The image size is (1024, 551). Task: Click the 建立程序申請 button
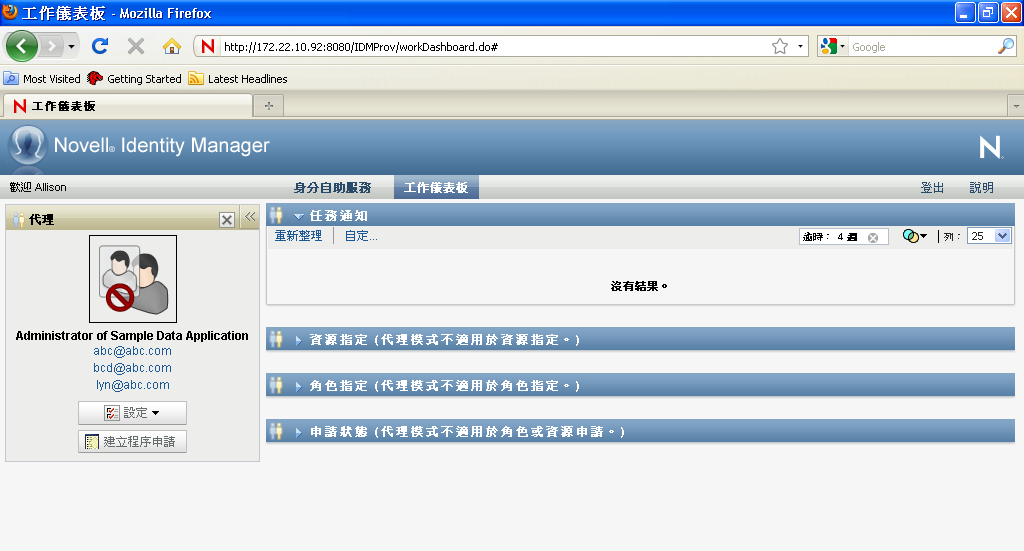pos(133,441)
